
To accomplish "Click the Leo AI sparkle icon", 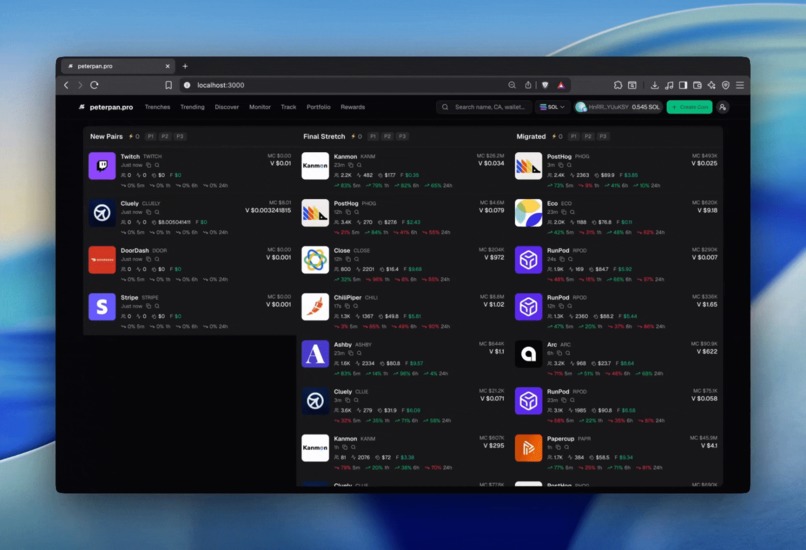I will pyautogui.click(x=712, y=85).
